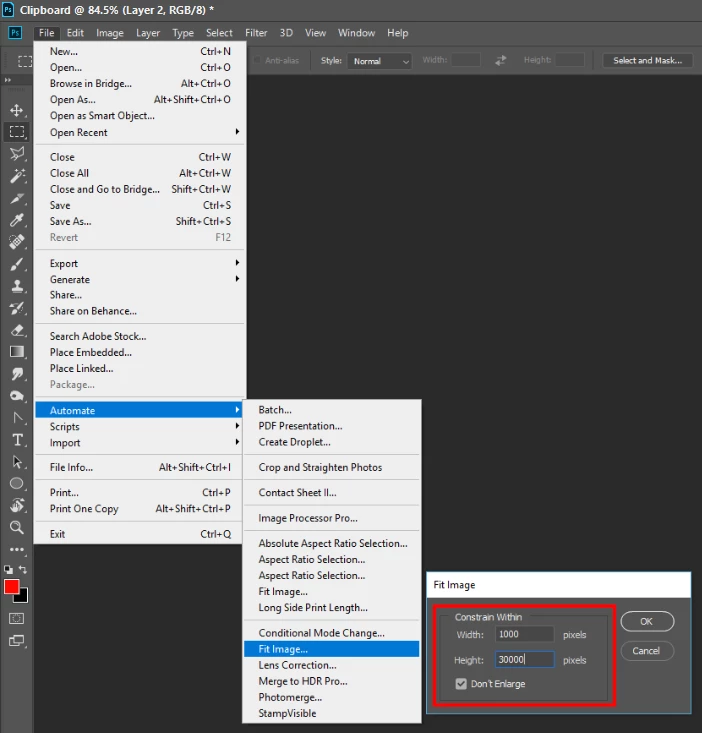This screenshot has width=702, height=733.
Task: Choose Photomerge... in Automate submenu
Action: tap(332, 697)
